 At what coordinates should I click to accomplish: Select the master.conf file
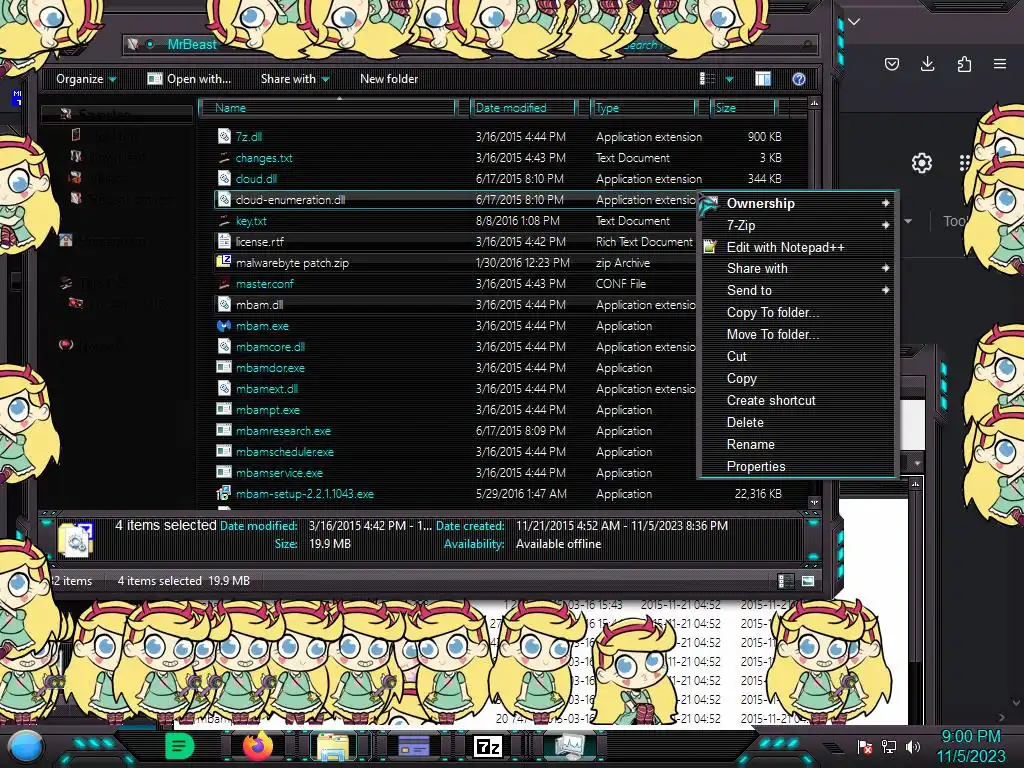264,284
